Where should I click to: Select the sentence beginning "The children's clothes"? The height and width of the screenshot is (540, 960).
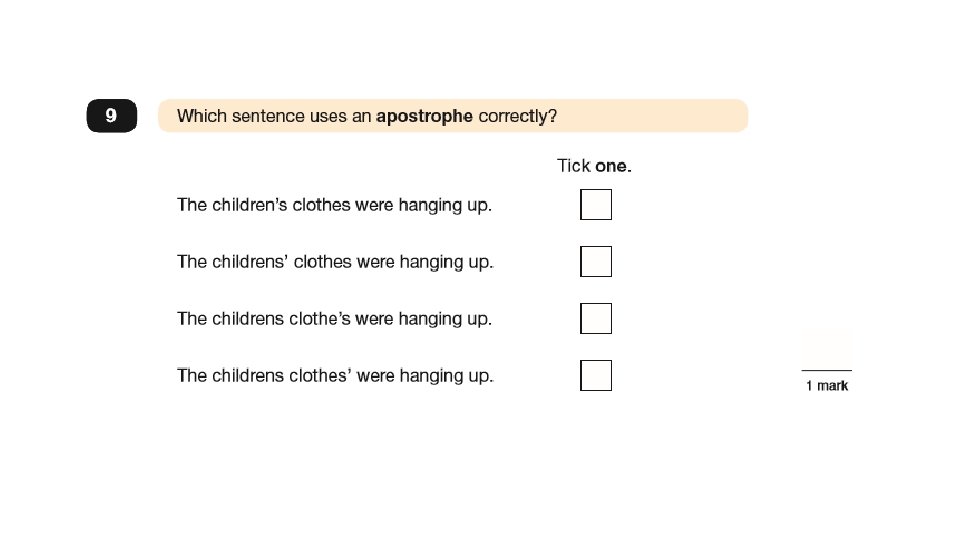coord(334,205)
